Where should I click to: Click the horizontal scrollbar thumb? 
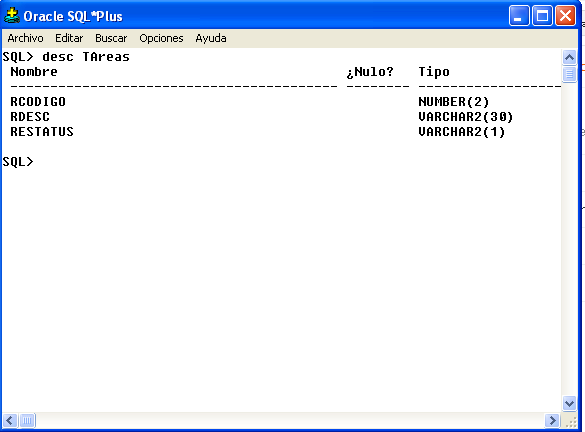tap(27, 420)
